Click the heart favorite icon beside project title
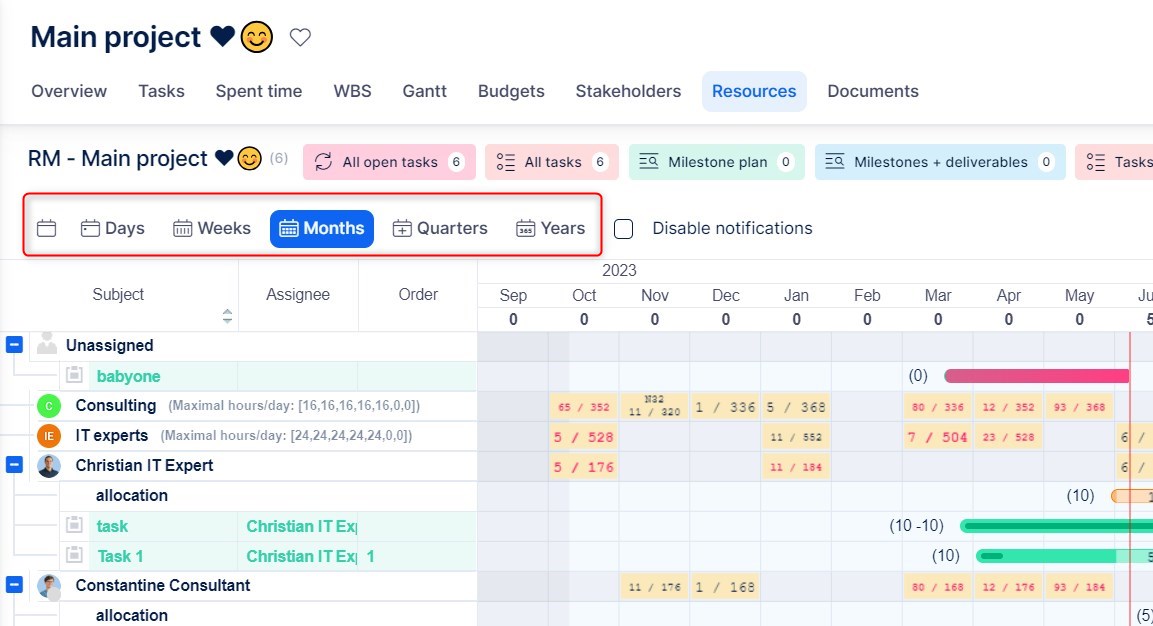This screenshot has height=626, width=1153. pos(300,38)
